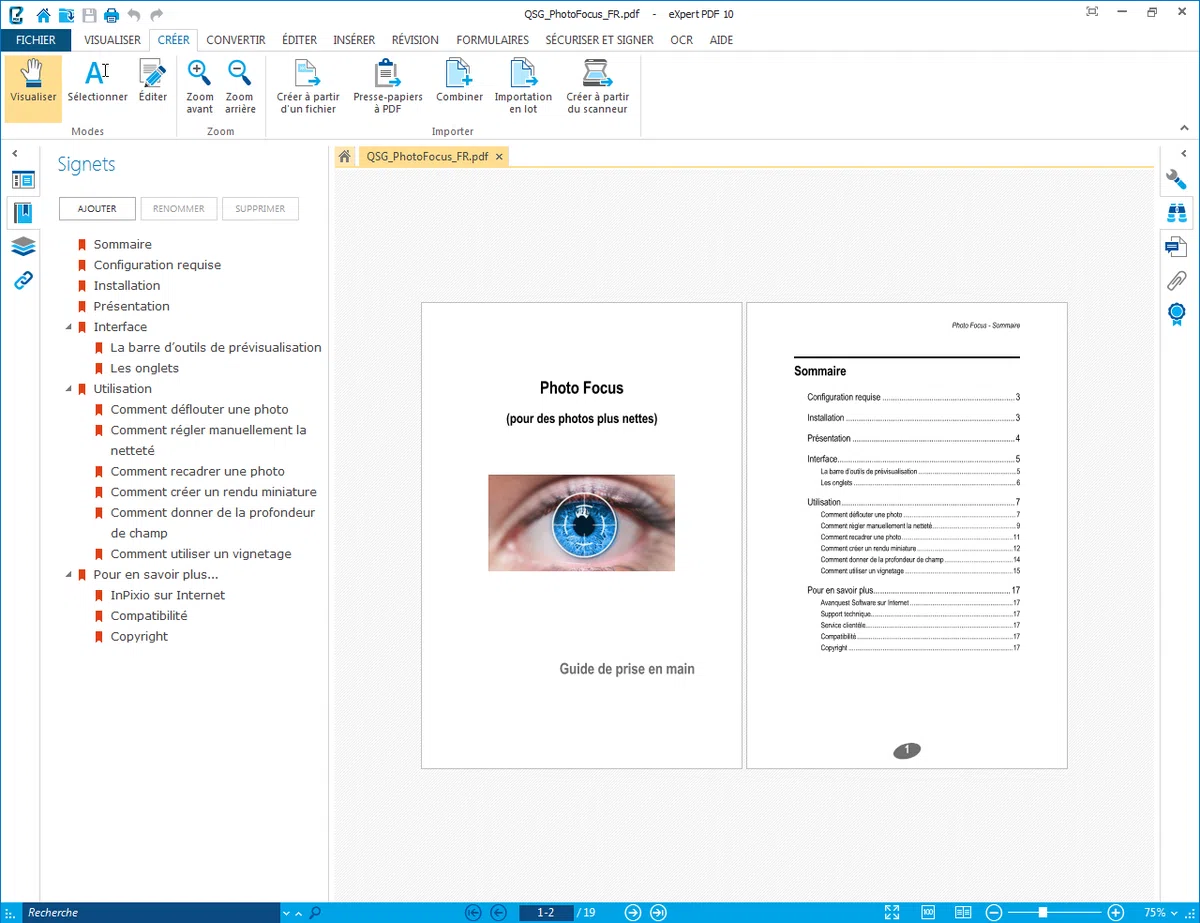The width and height of the screenshot is (1200, 923).
Task: Collapse the left Signets panel arrow
Action: click(15, 153)
